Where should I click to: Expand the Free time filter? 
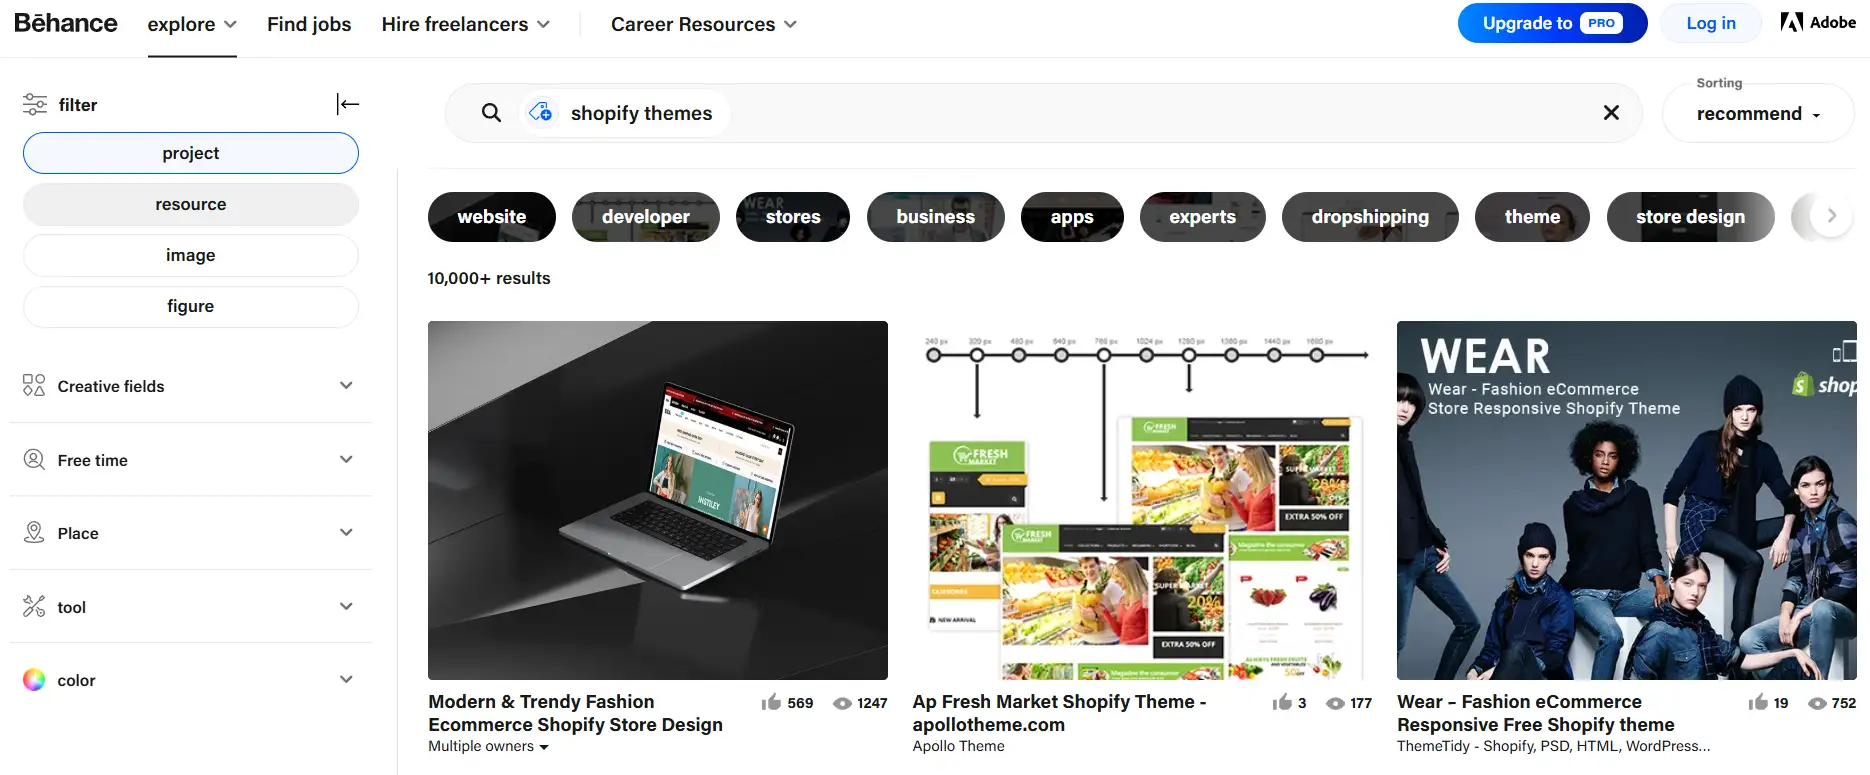click(x=190, y=460)
